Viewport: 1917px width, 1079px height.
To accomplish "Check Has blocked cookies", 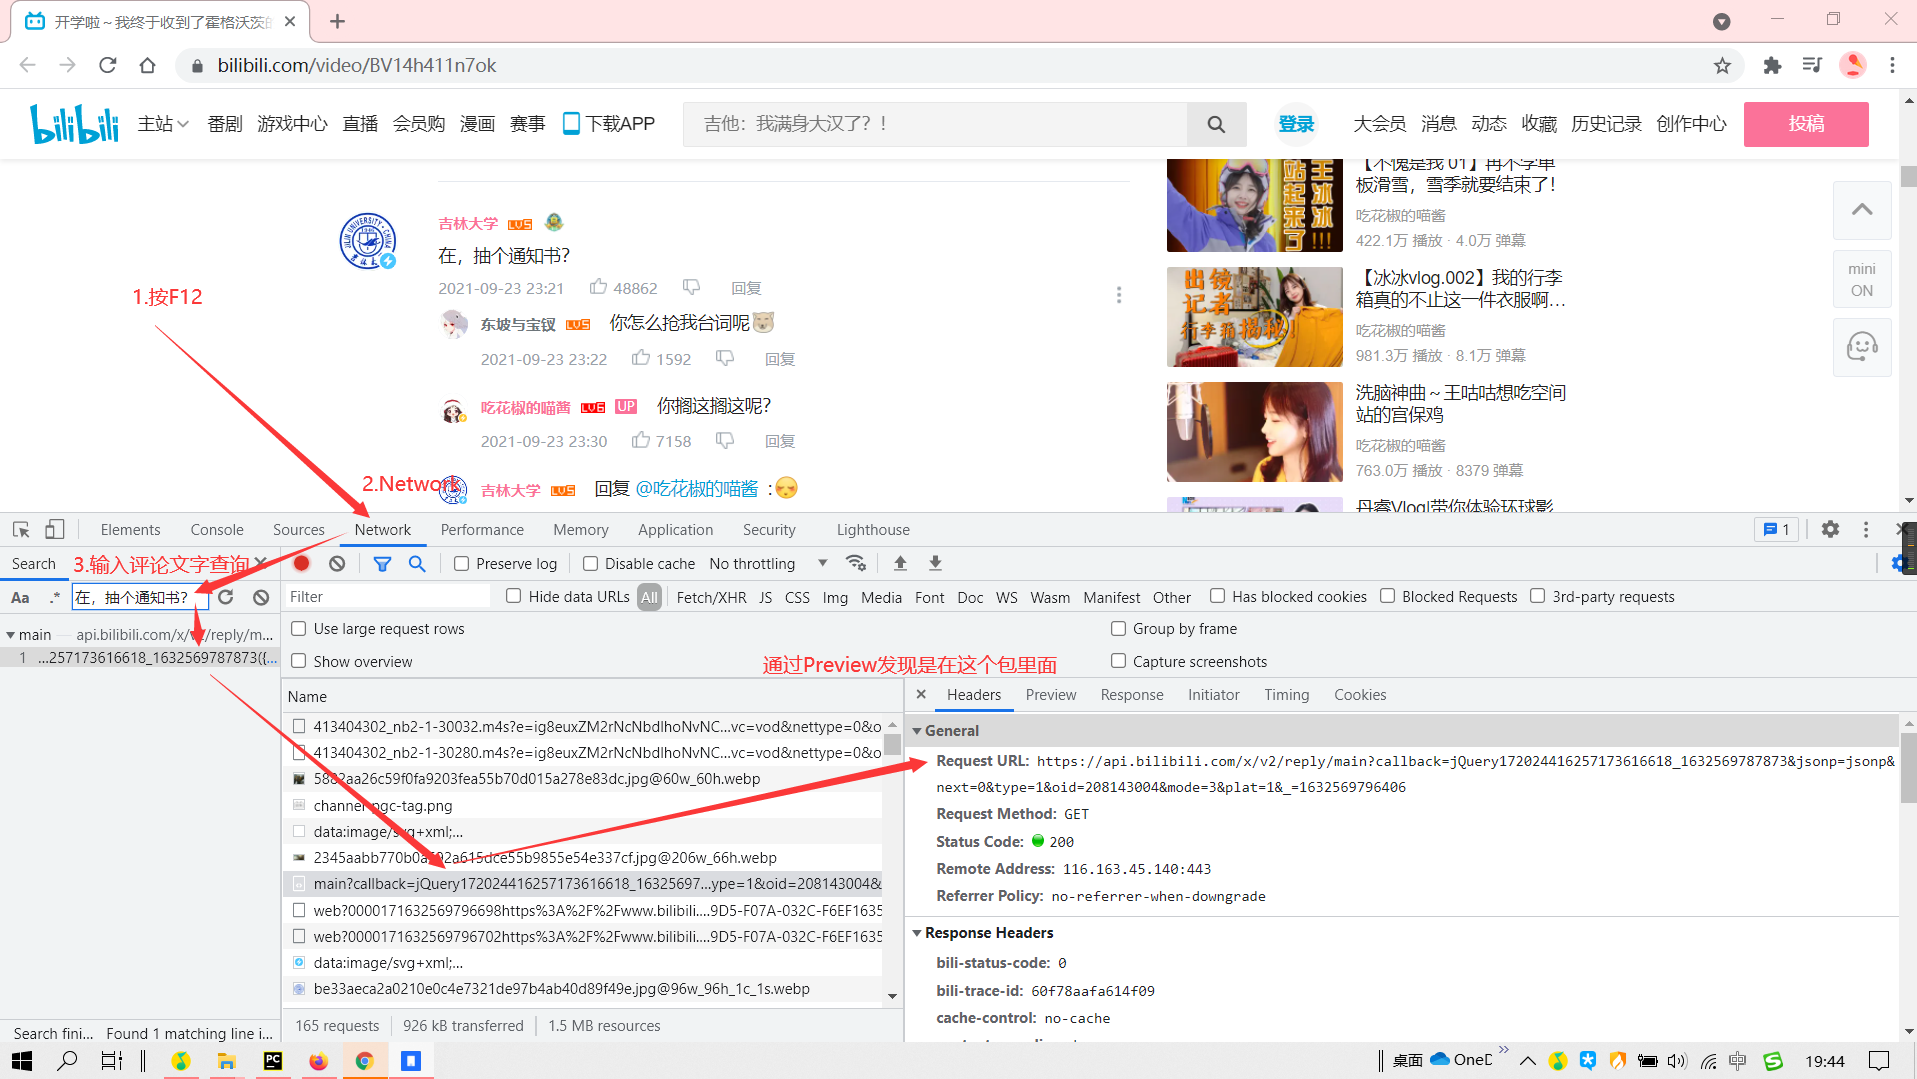I will pos(1217,596).
